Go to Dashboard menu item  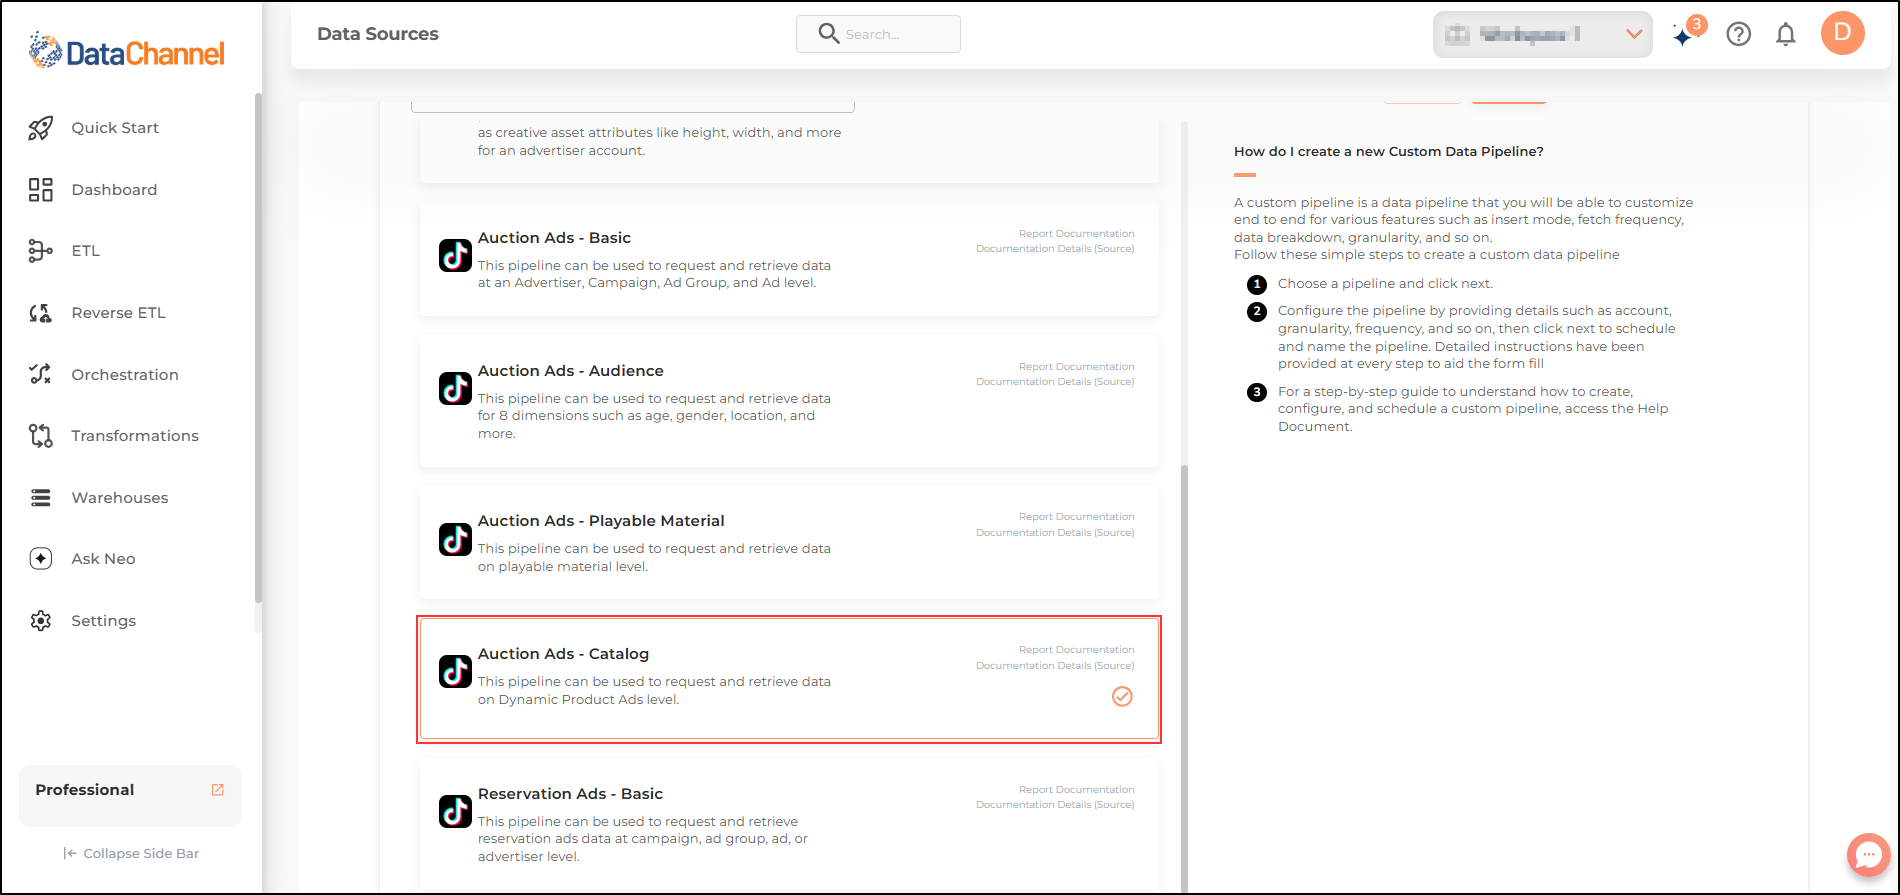tap(114, 190)
